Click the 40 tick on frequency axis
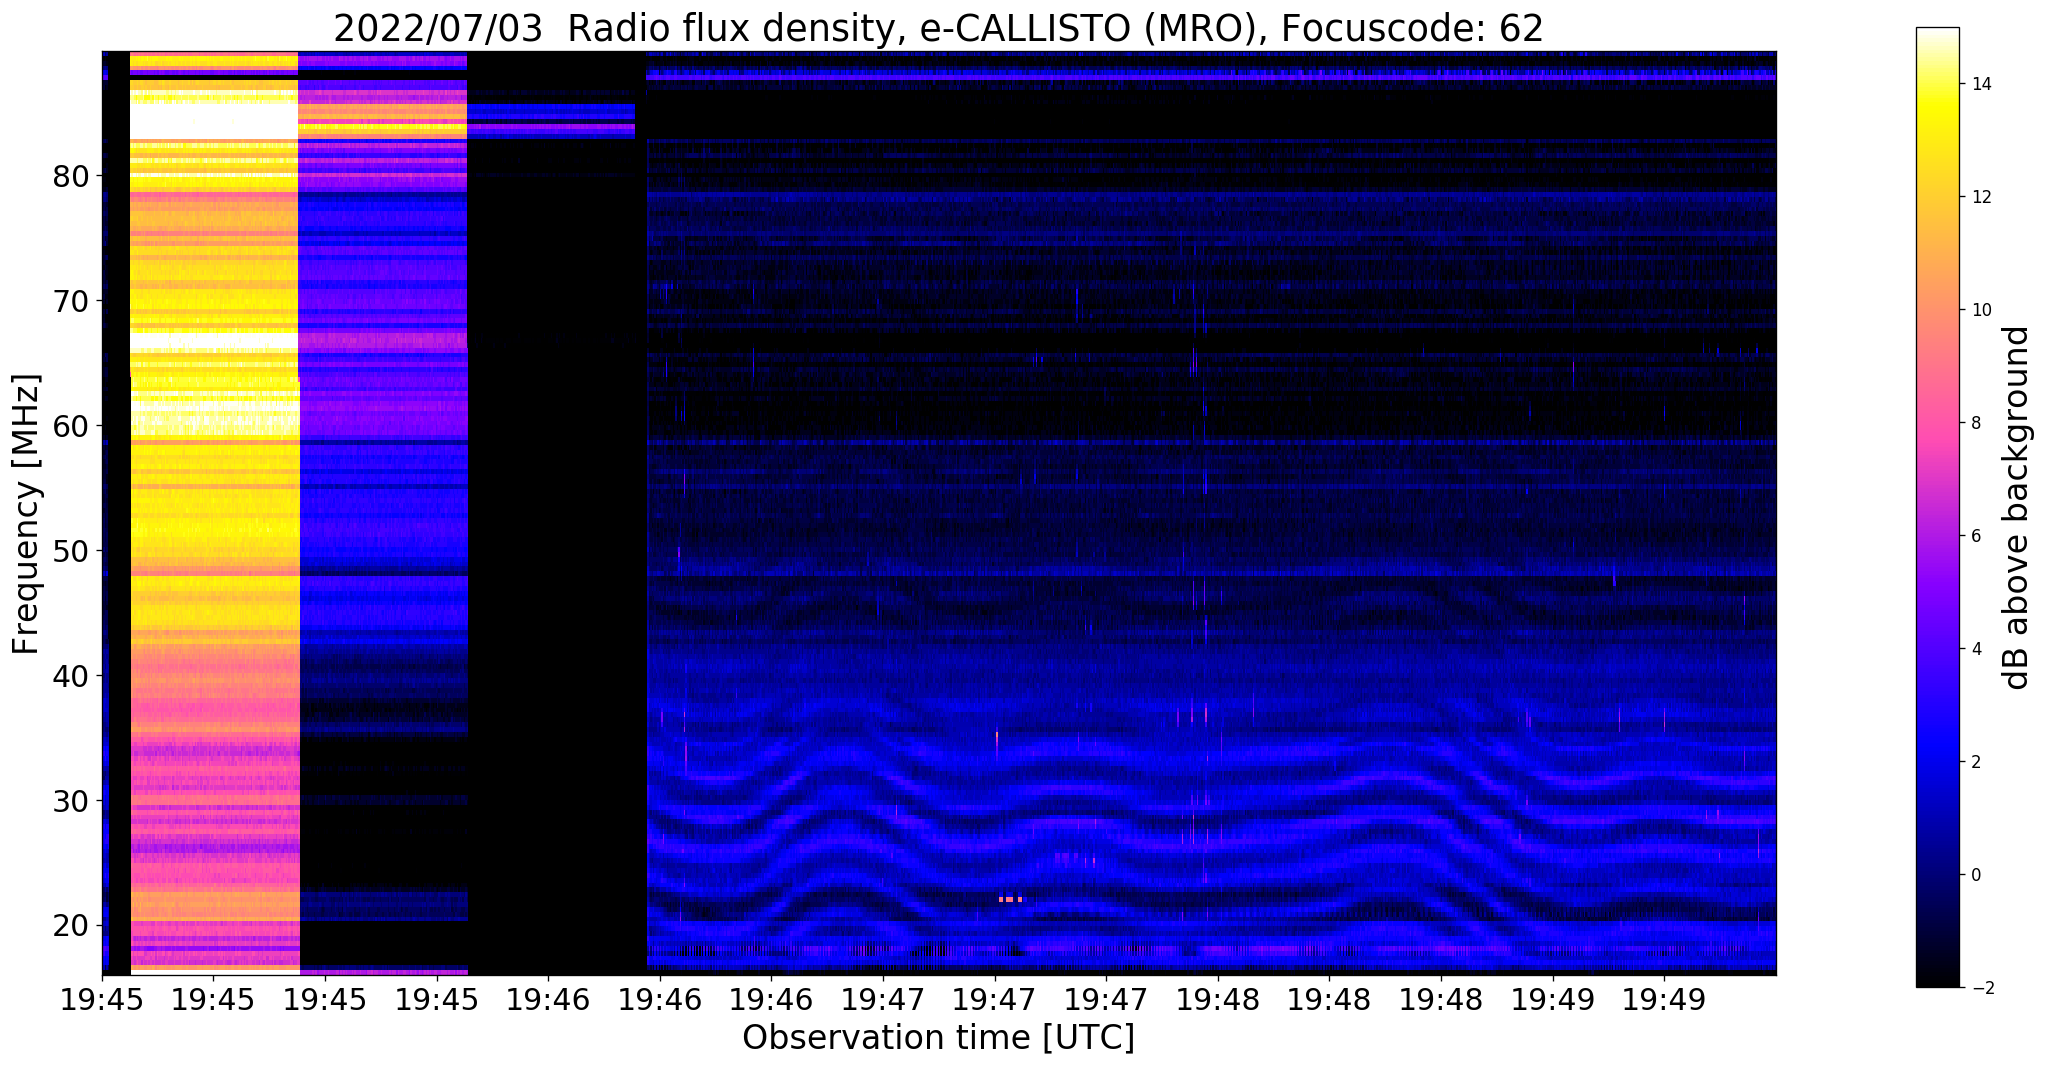 [71, 676]
